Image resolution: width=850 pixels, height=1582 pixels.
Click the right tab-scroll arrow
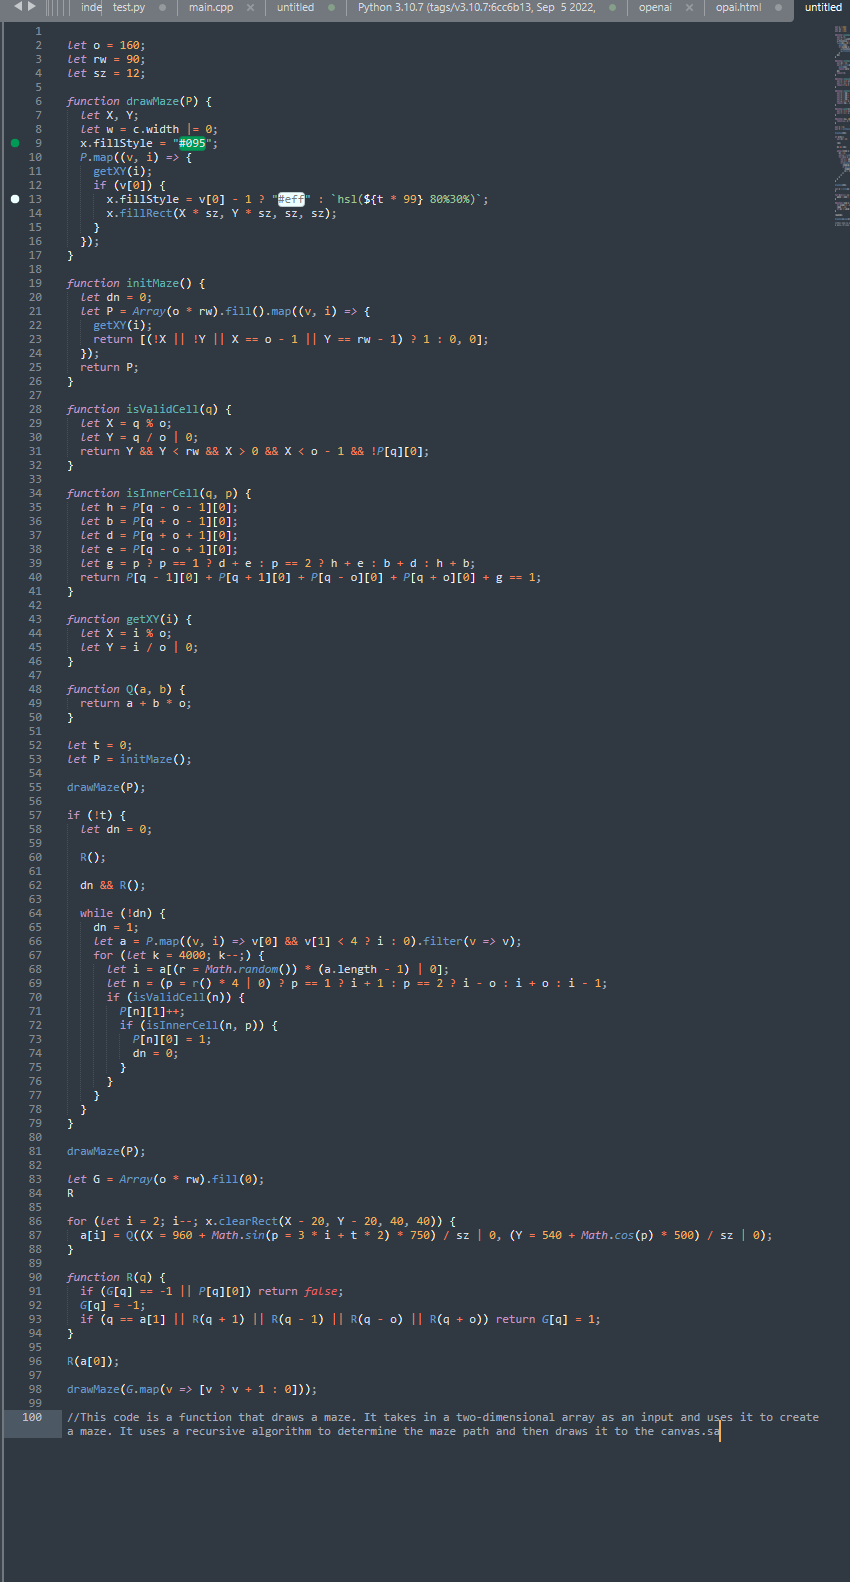31,6
